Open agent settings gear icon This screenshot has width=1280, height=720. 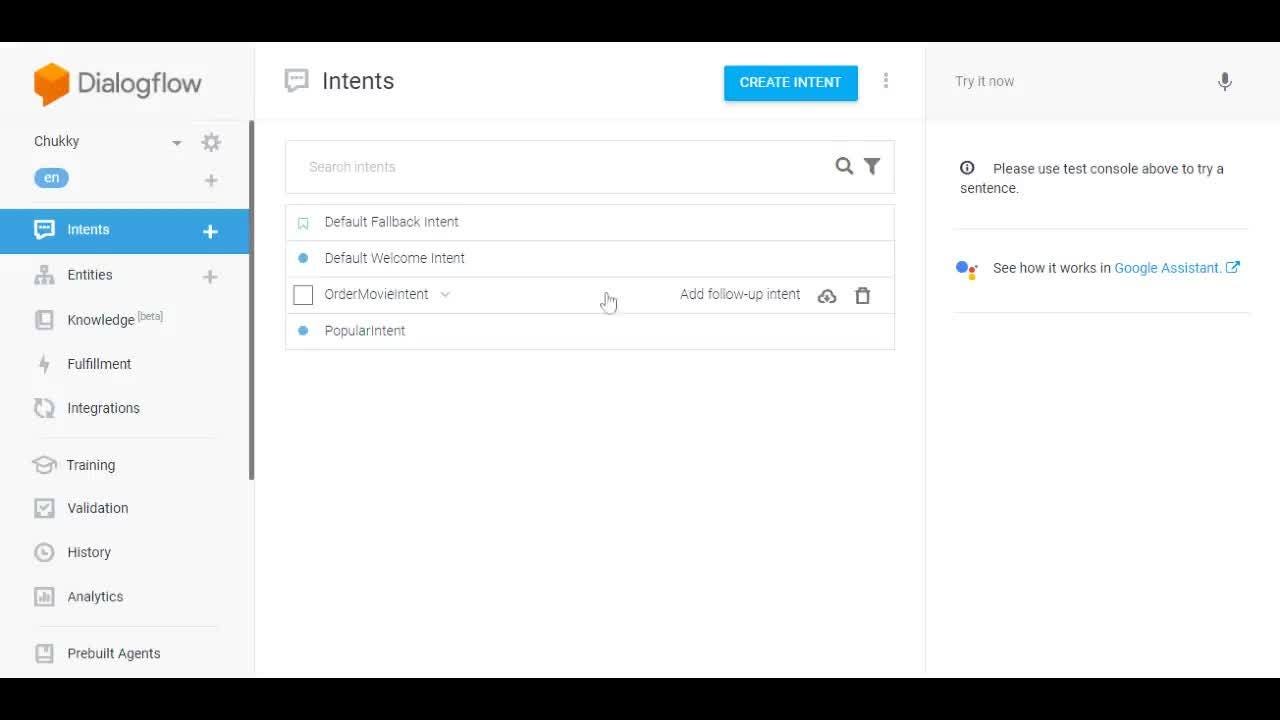pos(211,142)
